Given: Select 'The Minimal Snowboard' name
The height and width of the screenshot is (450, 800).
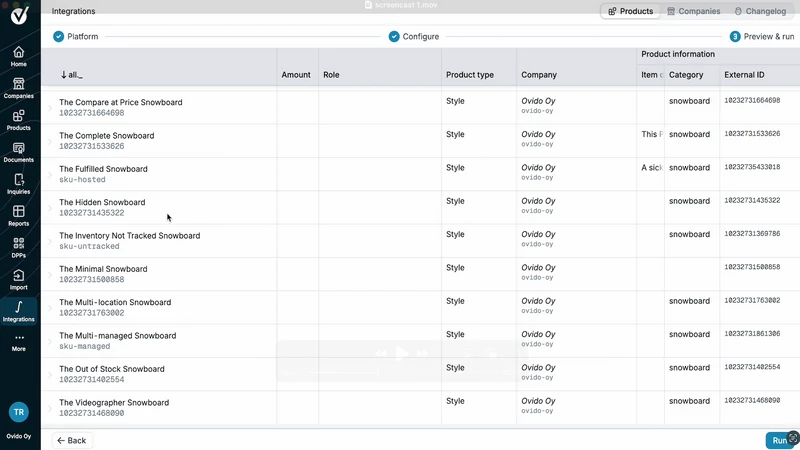Looking at the screenshot, I should [103, 269].
